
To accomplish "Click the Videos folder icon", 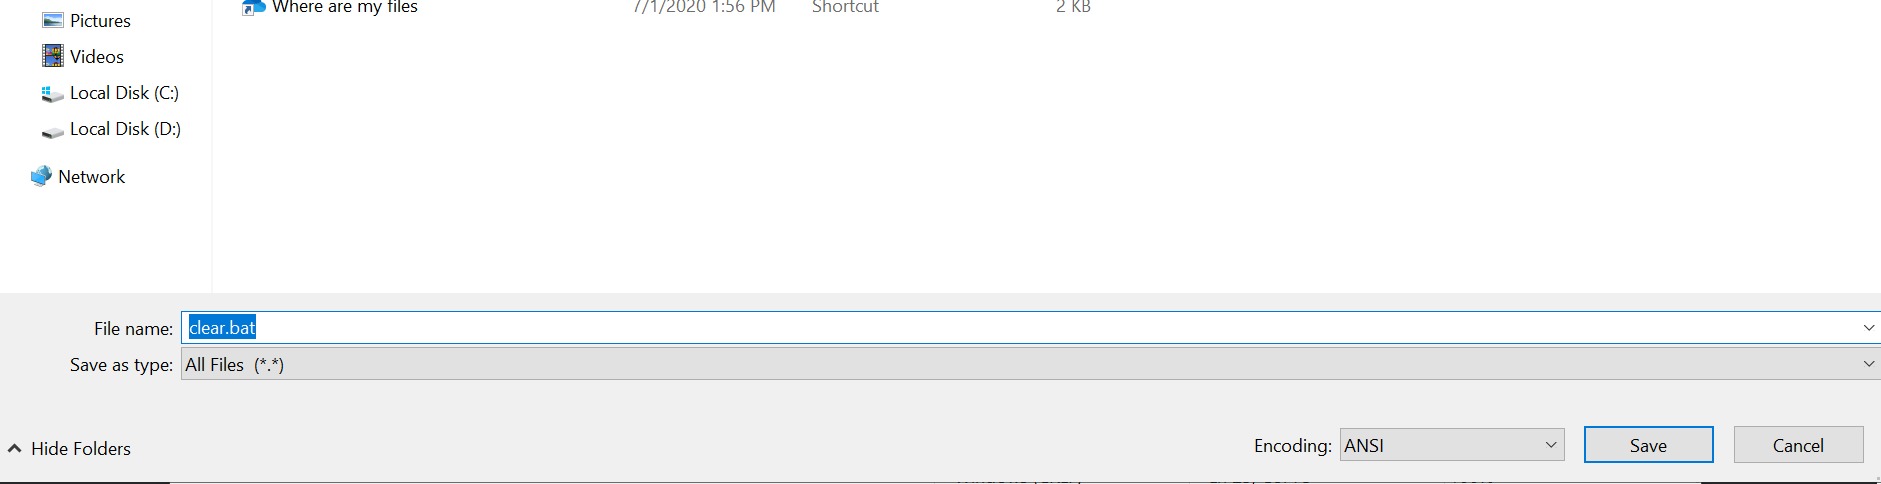I will click(x=53, y=56).
